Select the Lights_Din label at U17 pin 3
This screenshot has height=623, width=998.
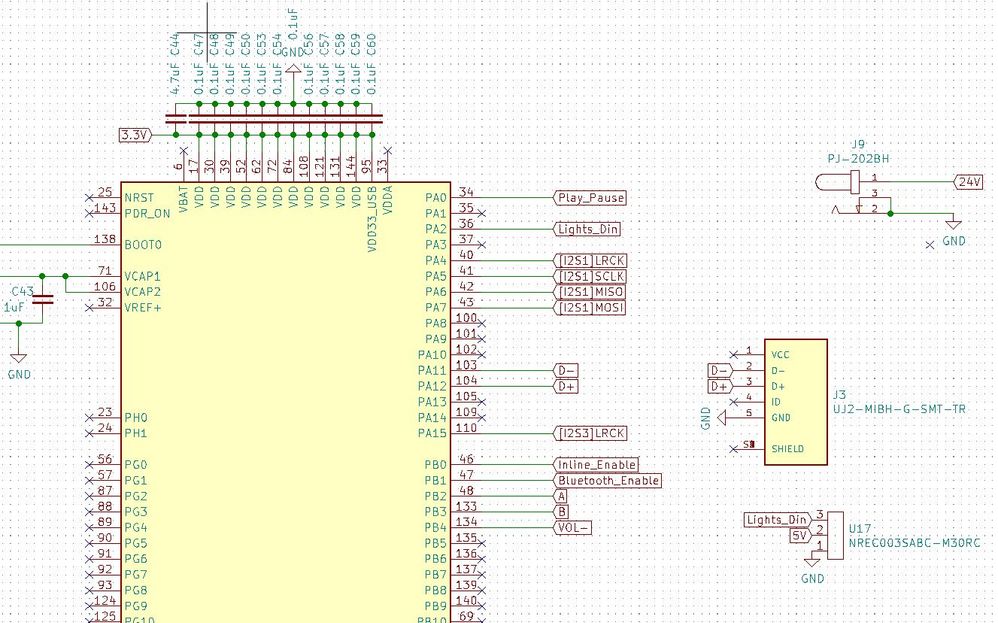[778, 520]
